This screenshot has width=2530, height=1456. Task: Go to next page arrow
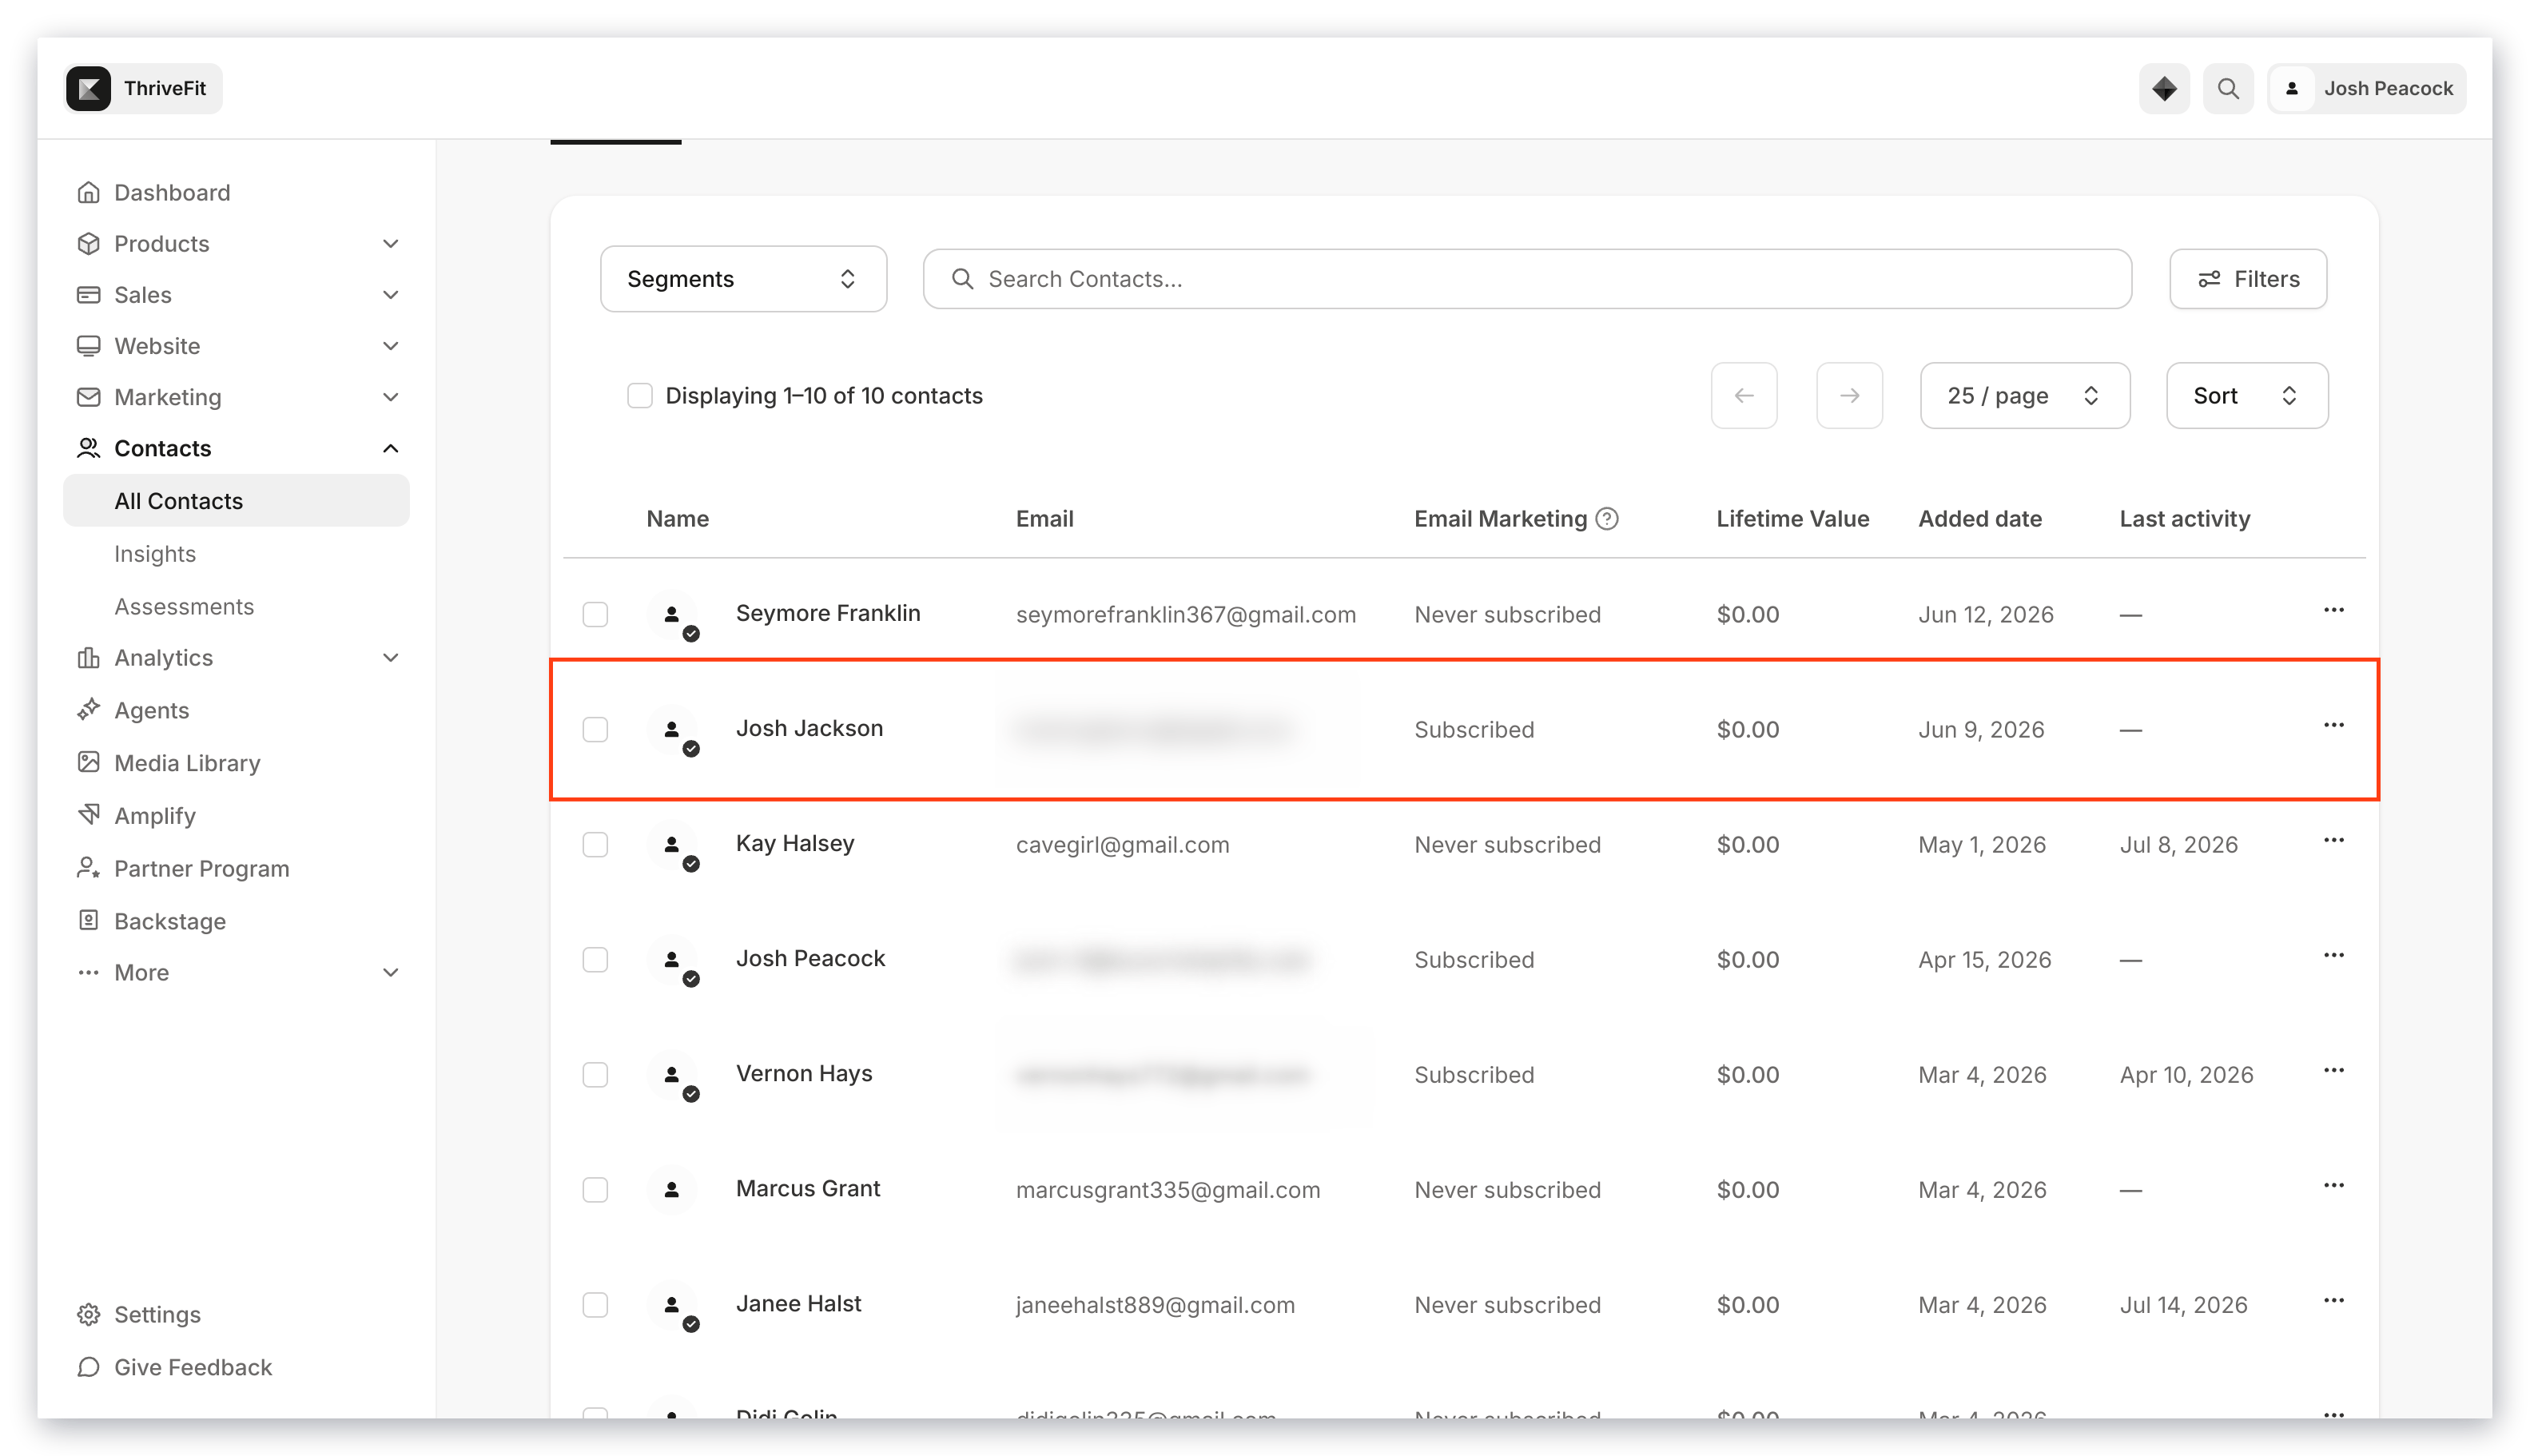click(1848, 395)
